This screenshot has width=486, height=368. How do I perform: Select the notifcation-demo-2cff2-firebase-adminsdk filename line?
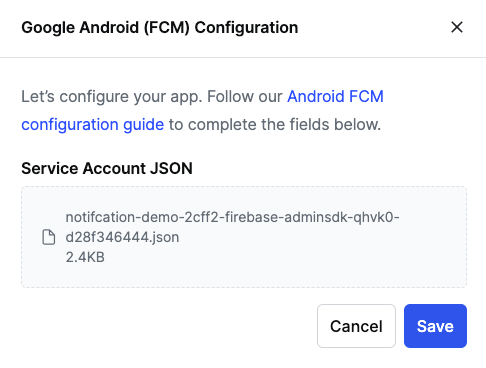[232, 217]
